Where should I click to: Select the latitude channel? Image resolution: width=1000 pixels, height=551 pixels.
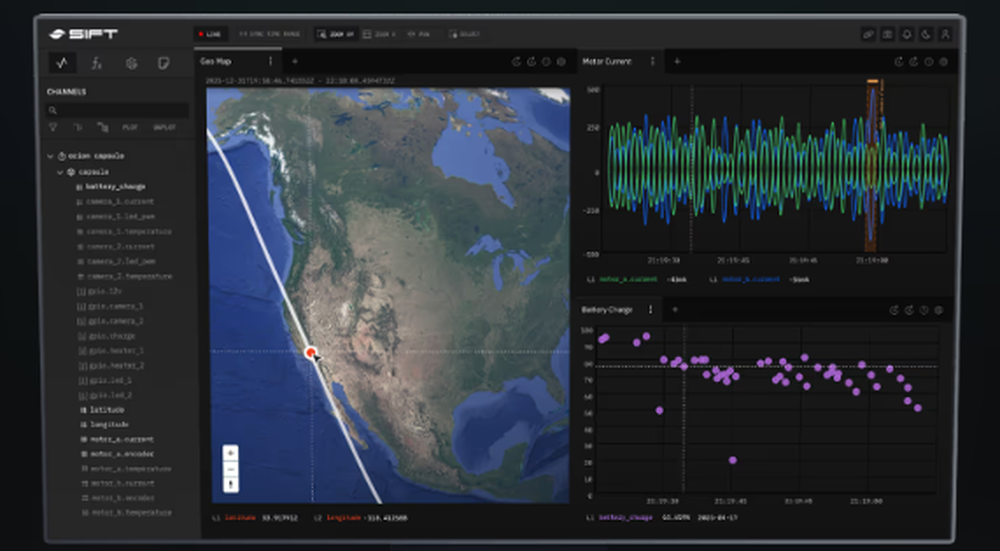107,410
